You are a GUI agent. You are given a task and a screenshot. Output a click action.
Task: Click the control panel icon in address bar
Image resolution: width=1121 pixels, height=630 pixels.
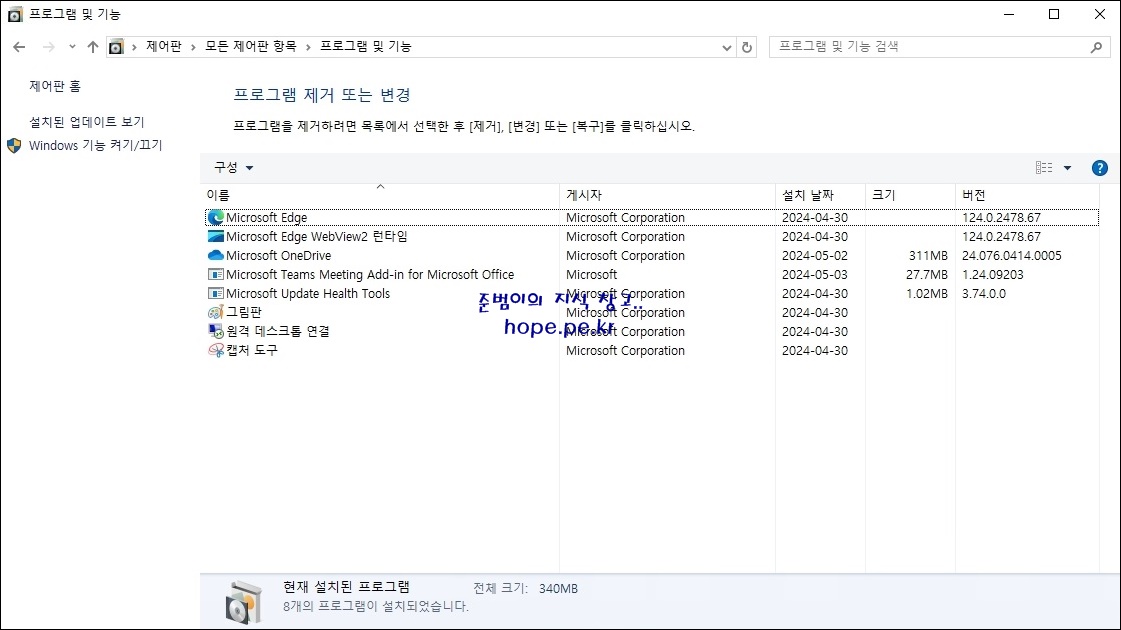(116, 47)
